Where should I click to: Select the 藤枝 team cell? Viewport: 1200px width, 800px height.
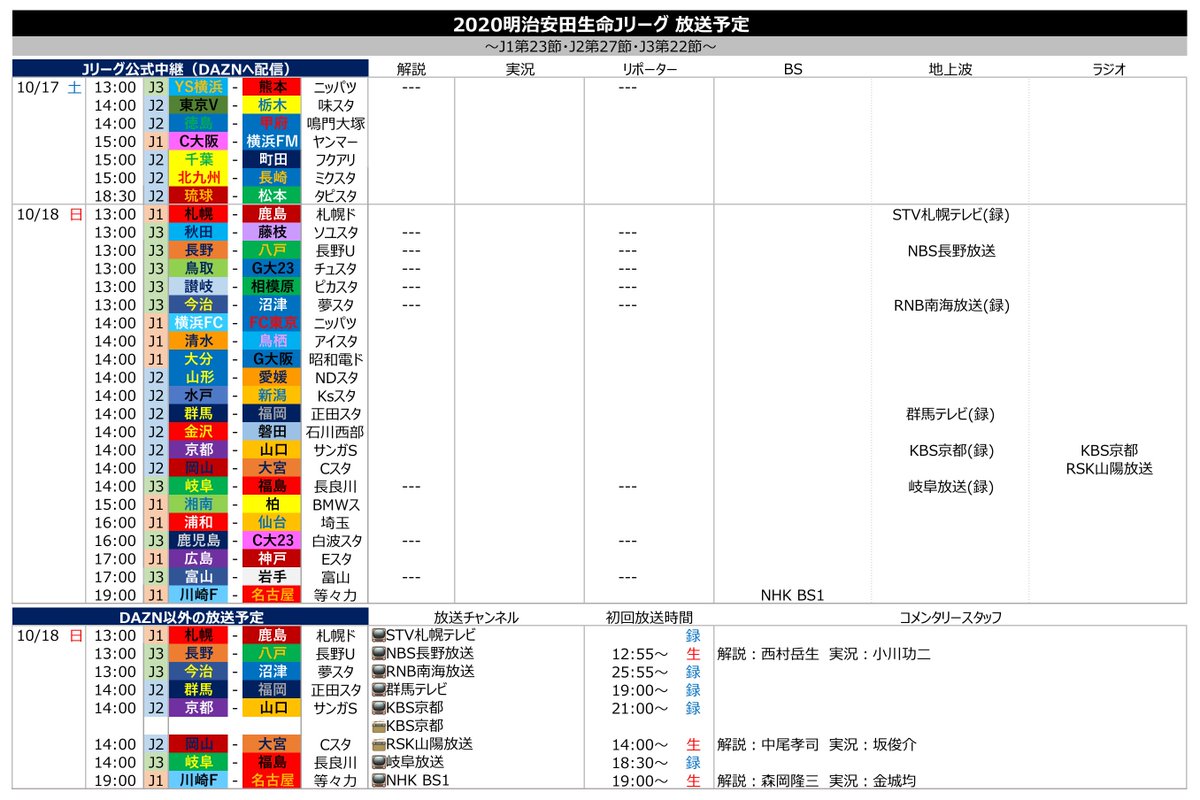pos(272,232)
